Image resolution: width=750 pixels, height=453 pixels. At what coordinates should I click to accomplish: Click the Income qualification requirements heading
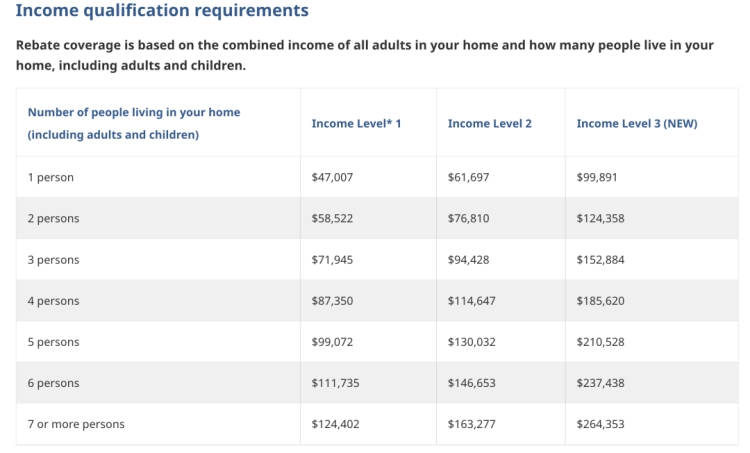(x=162, y=11)
